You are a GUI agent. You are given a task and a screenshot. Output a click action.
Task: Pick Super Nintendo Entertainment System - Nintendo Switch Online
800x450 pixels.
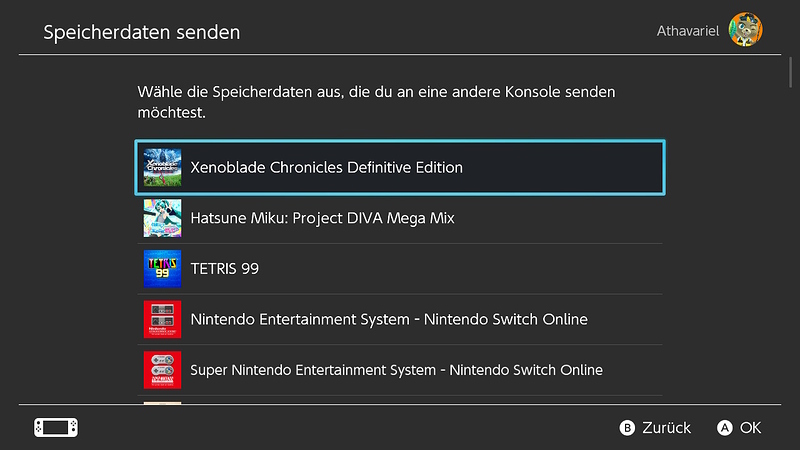[x=400, y=369]
